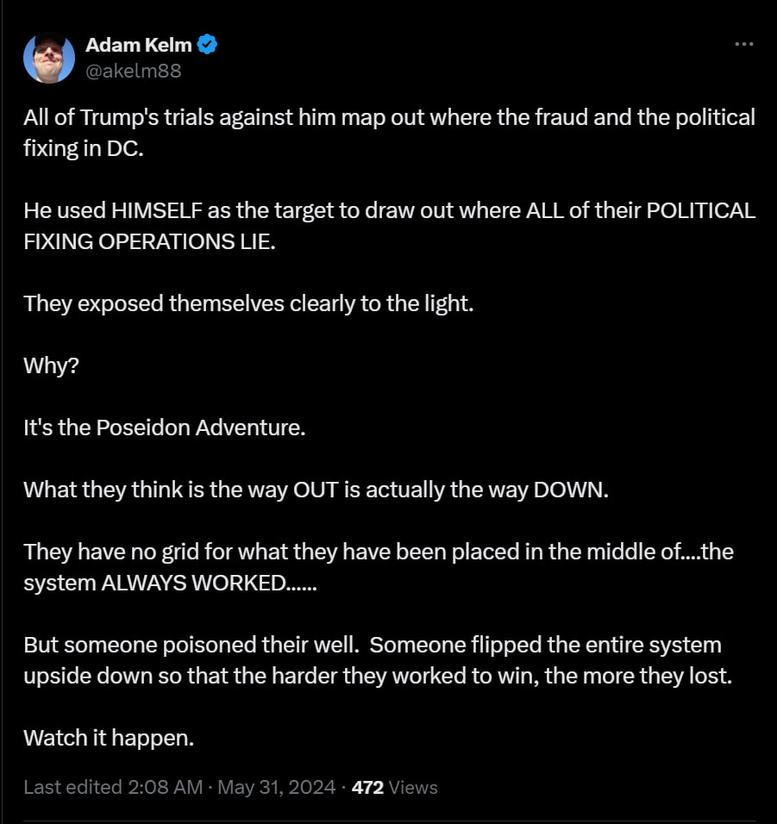Click the 2:08 AM timestamp

167,787
